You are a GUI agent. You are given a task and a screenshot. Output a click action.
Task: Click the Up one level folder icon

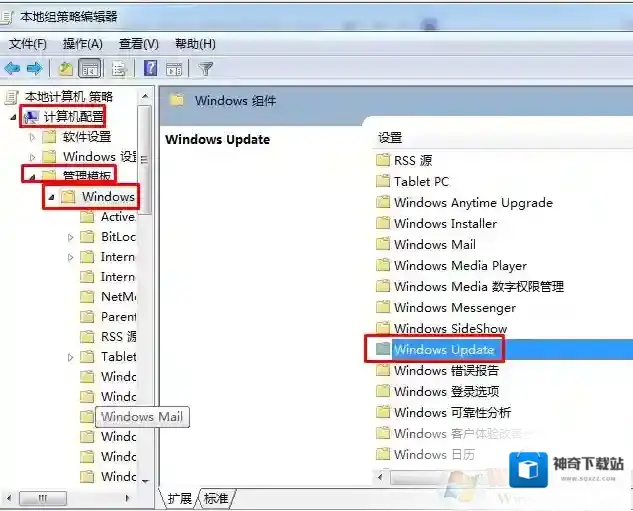pyautogui.click(x=65, y=69)
